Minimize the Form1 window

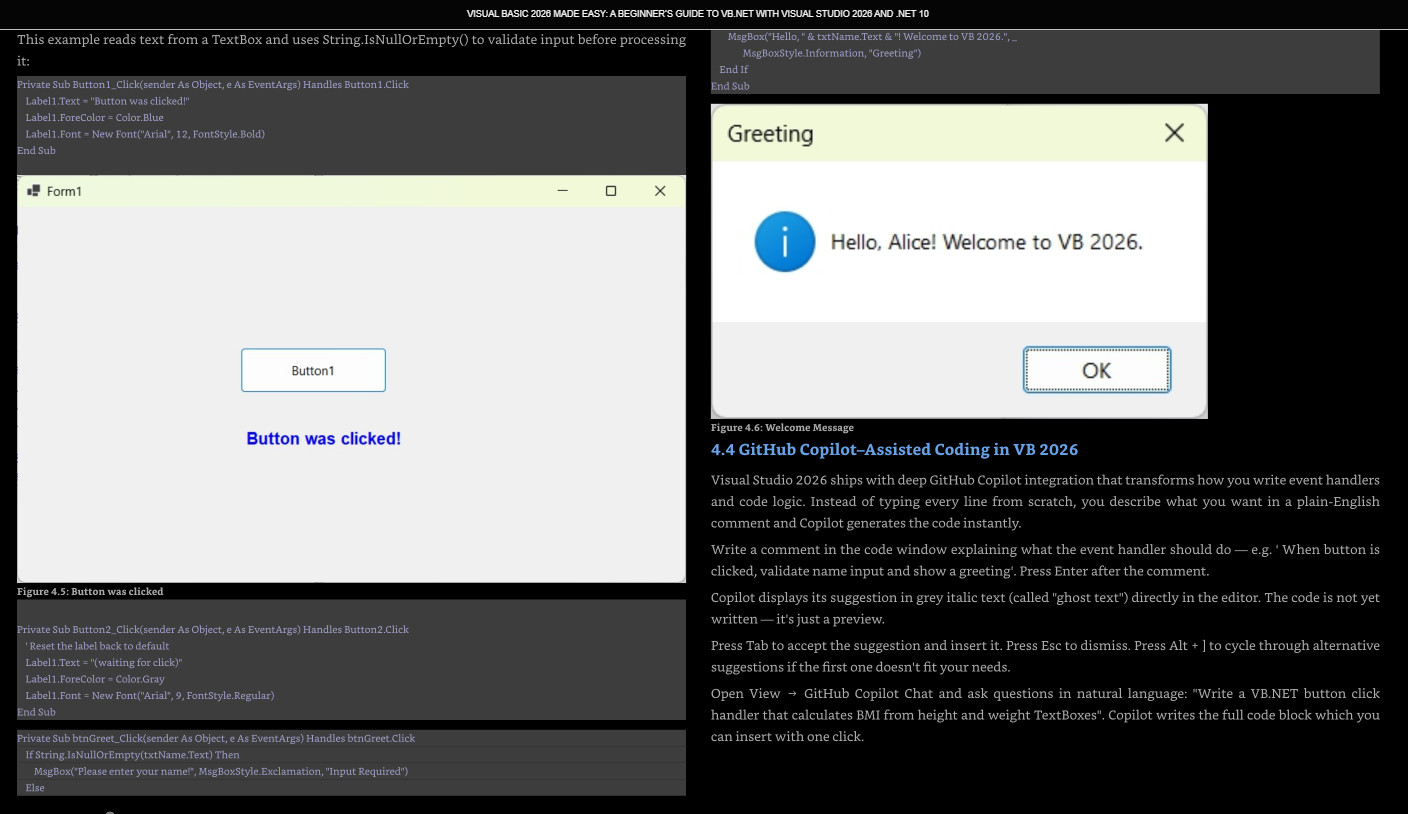[x=563, y=190]
